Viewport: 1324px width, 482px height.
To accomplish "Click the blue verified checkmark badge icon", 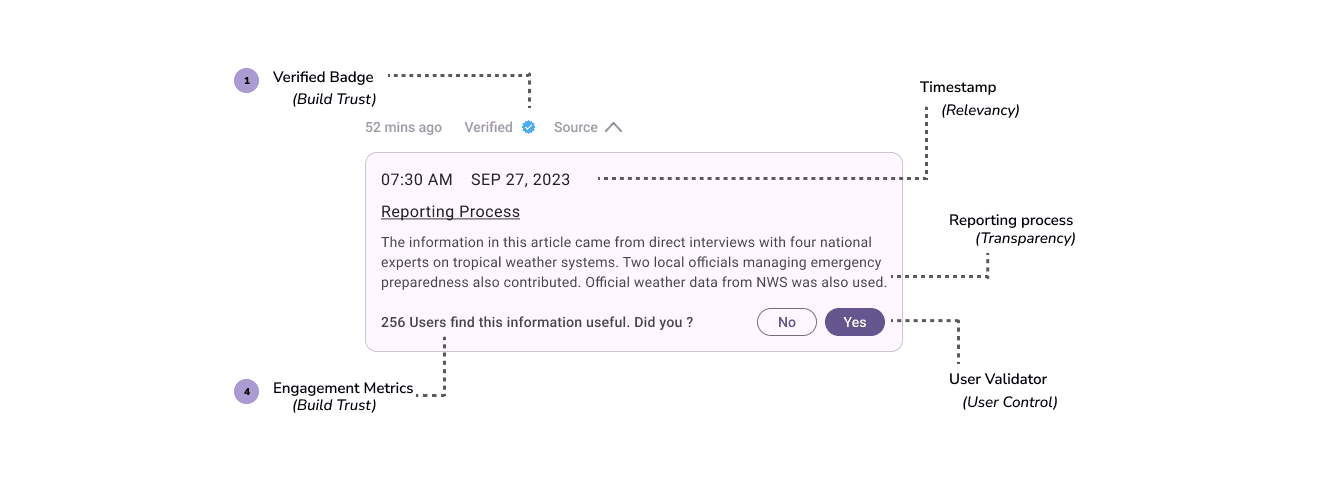I will (529, 127).
